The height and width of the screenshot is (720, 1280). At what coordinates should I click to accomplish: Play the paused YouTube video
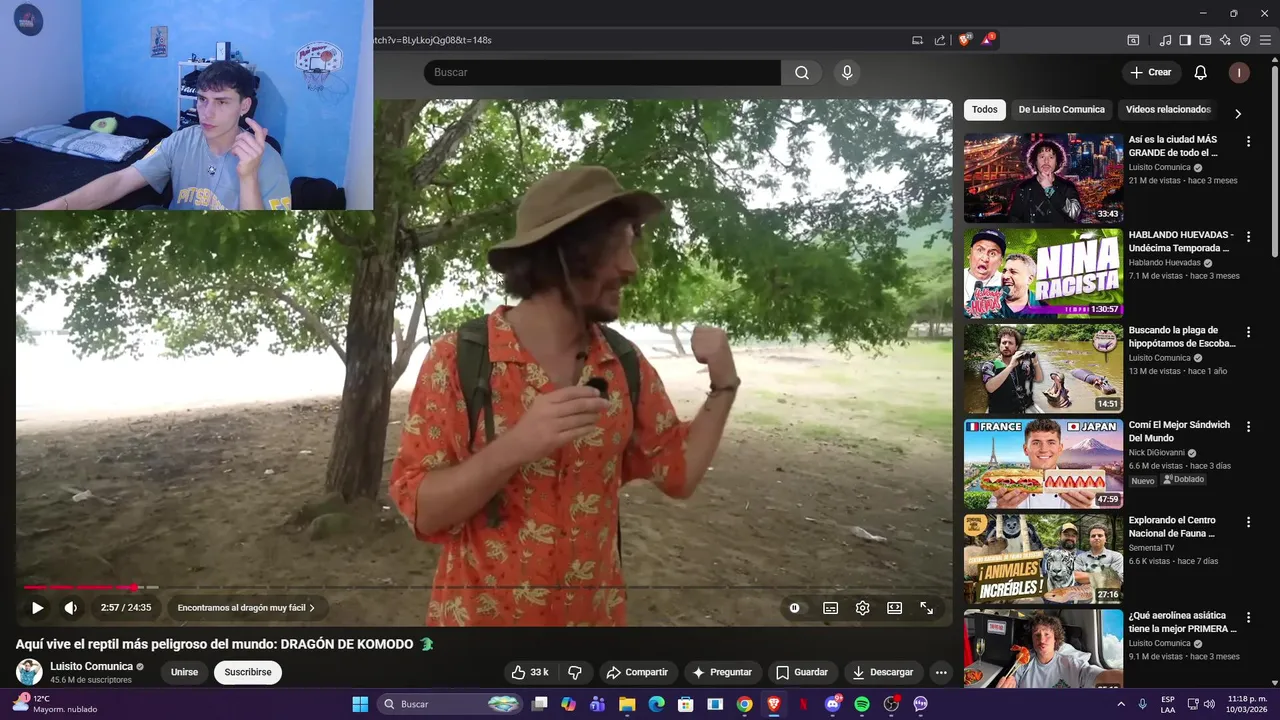[37, 607]
